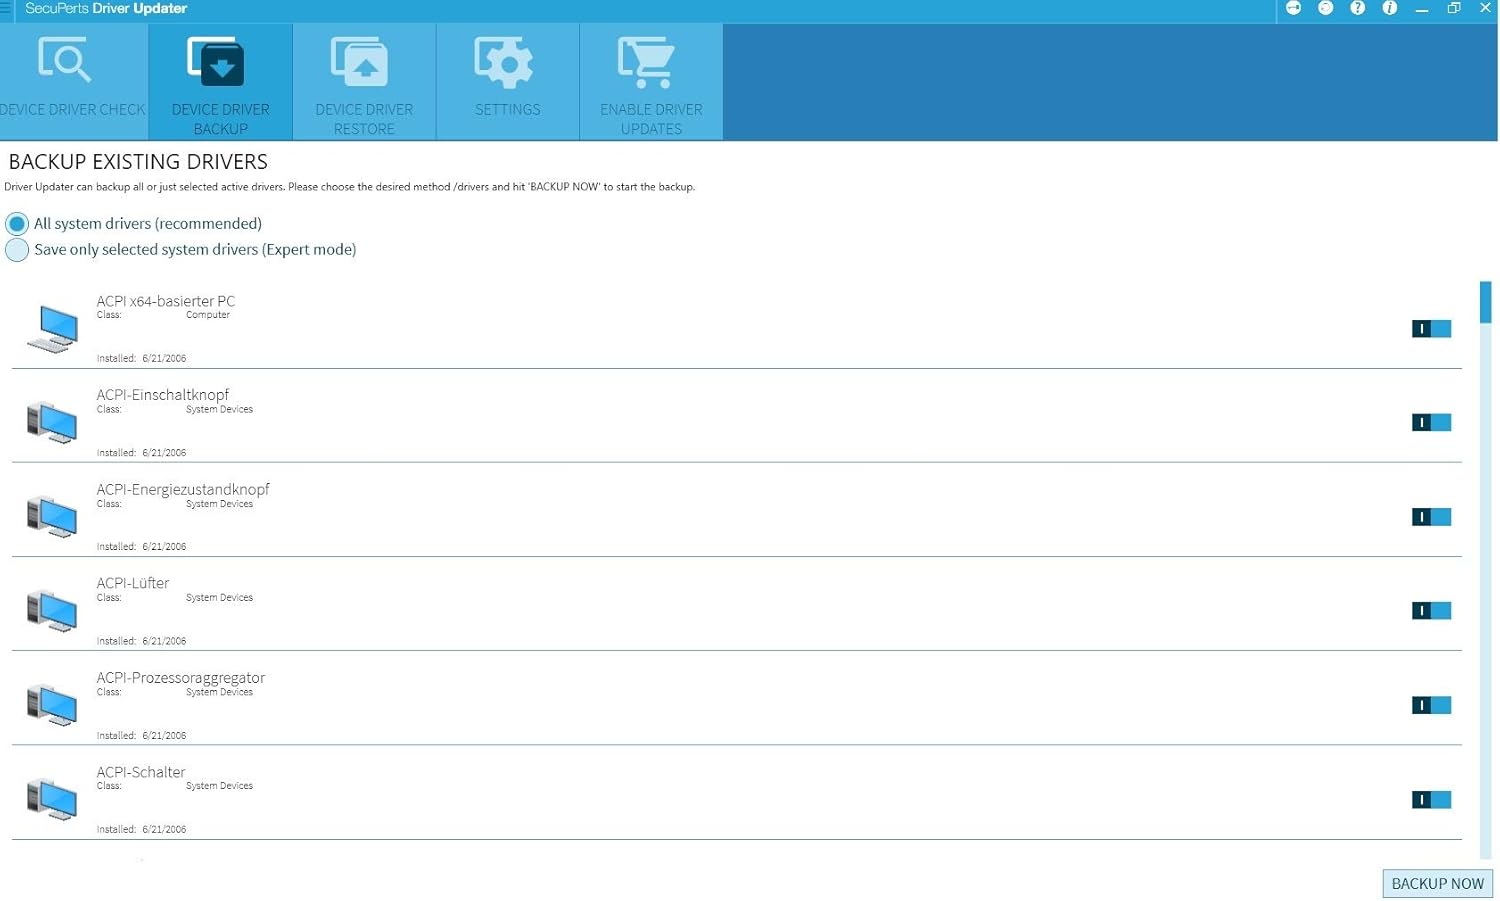The height and width of the screenshot is (901, 1500).
Task: Click the driver list vertical scrollbar thumb
Action: 1486,303
